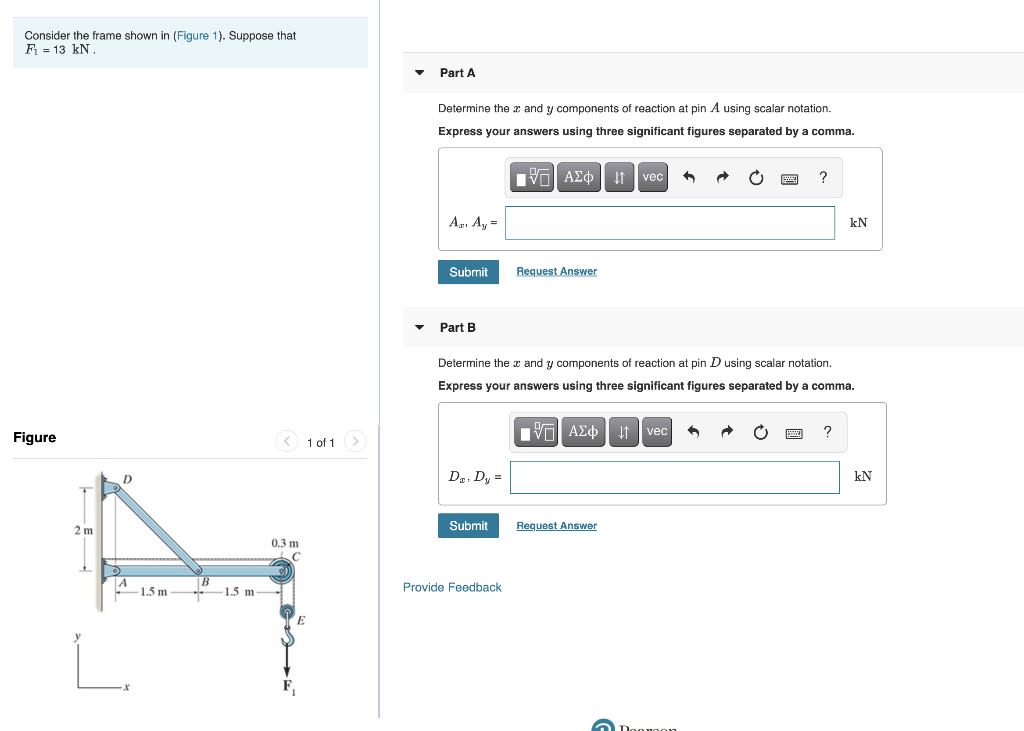Click the keyboard shortcuts icon in Part A toolbar
1024x731 pixels.
tap(789, 177)
